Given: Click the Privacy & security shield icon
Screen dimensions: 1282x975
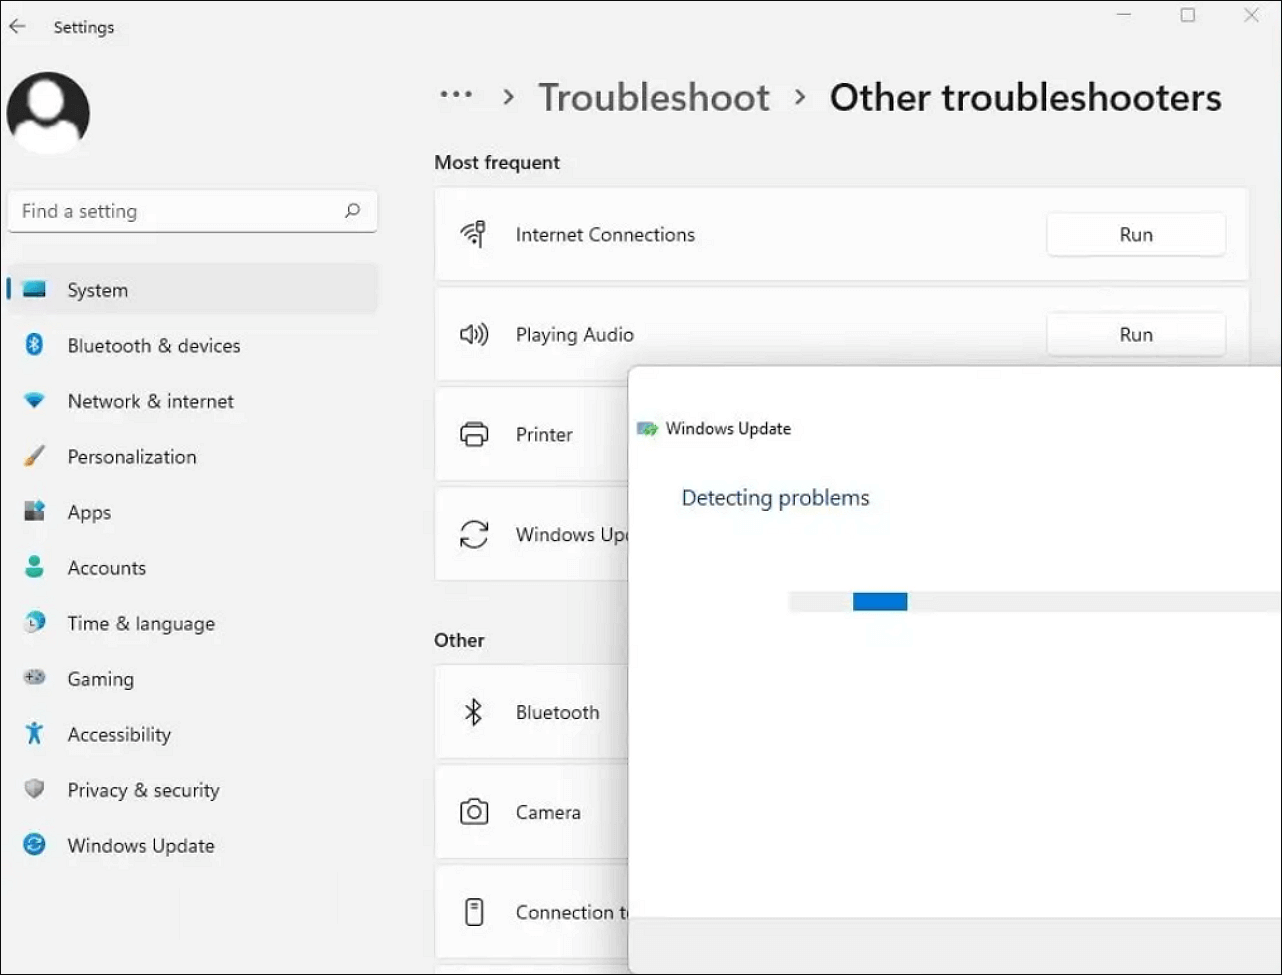Looking at the screenshot, I should 34,789.
